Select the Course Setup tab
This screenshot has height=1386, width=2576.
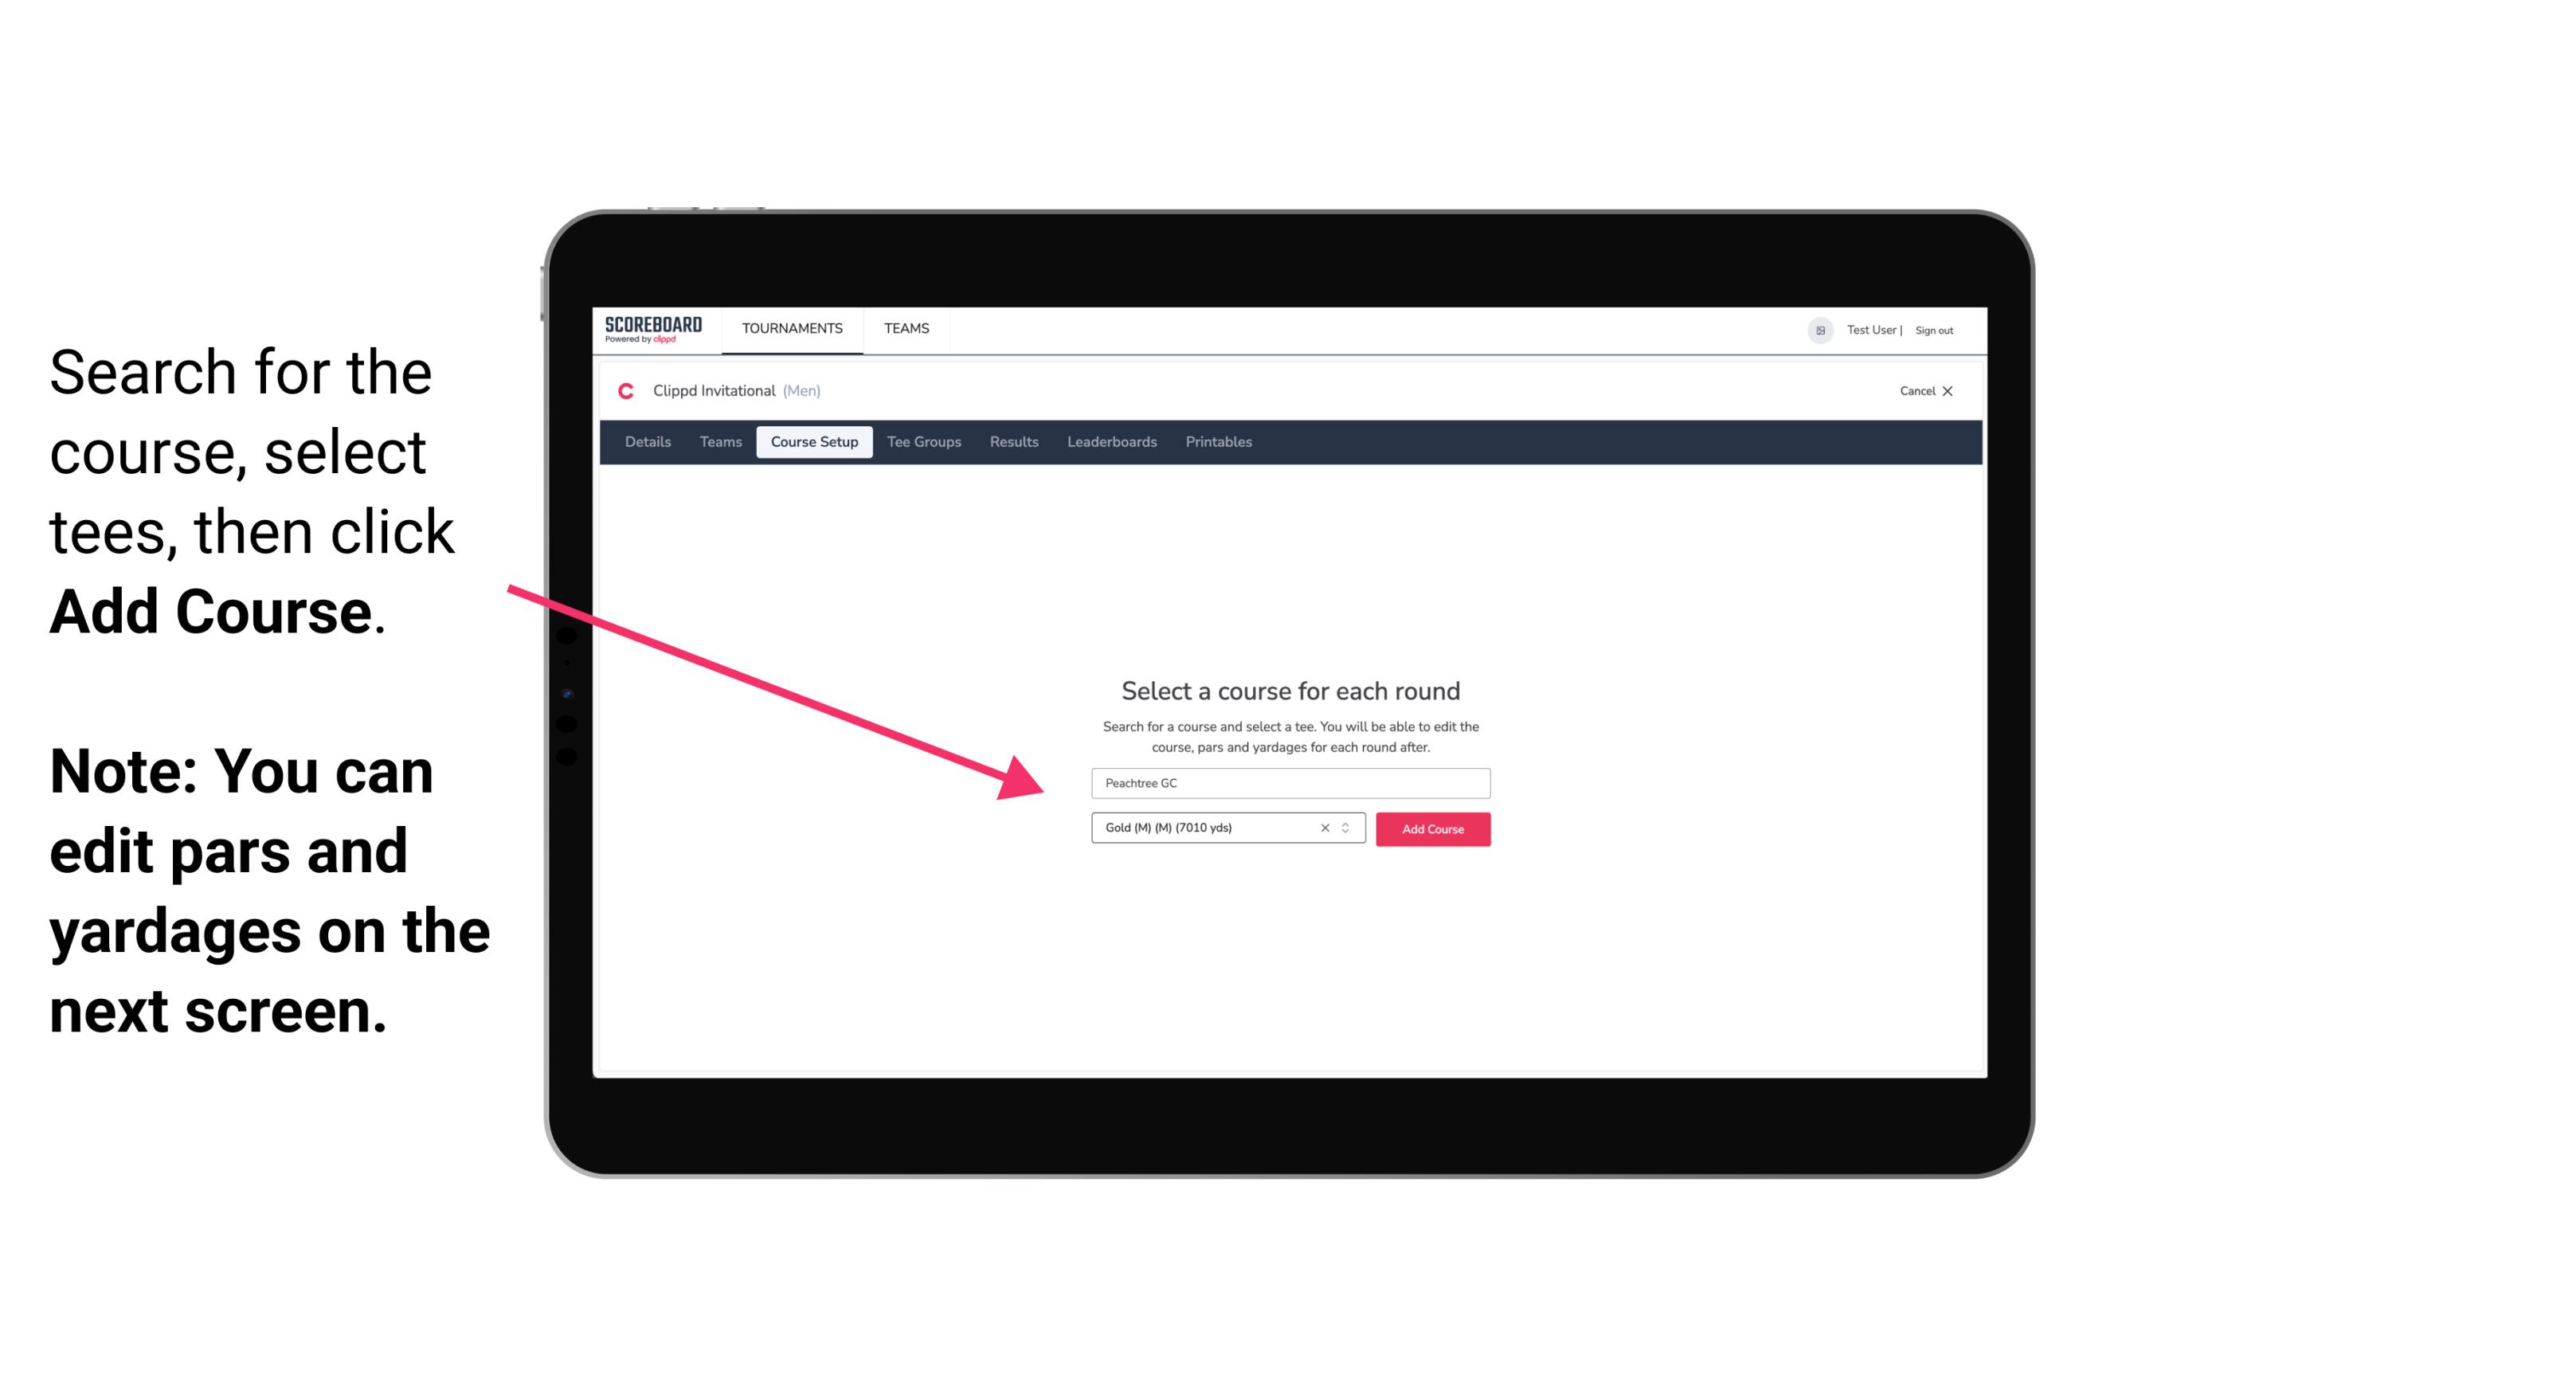[816, 442]
